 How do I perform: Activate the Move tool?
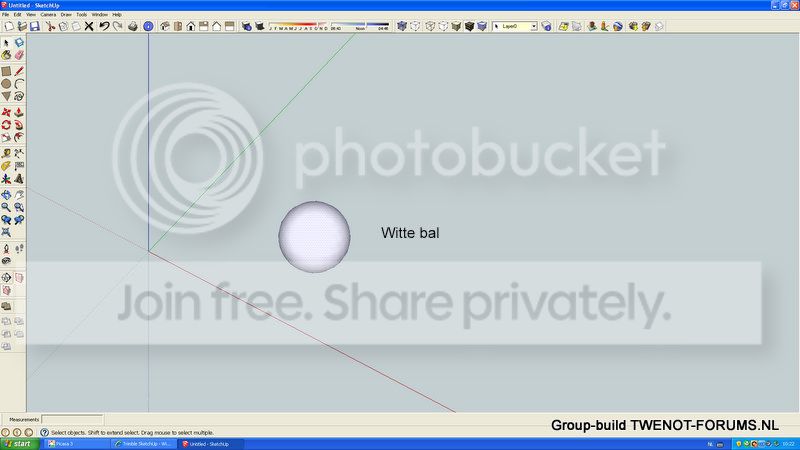pyautogui.click(x=6, y=112)
